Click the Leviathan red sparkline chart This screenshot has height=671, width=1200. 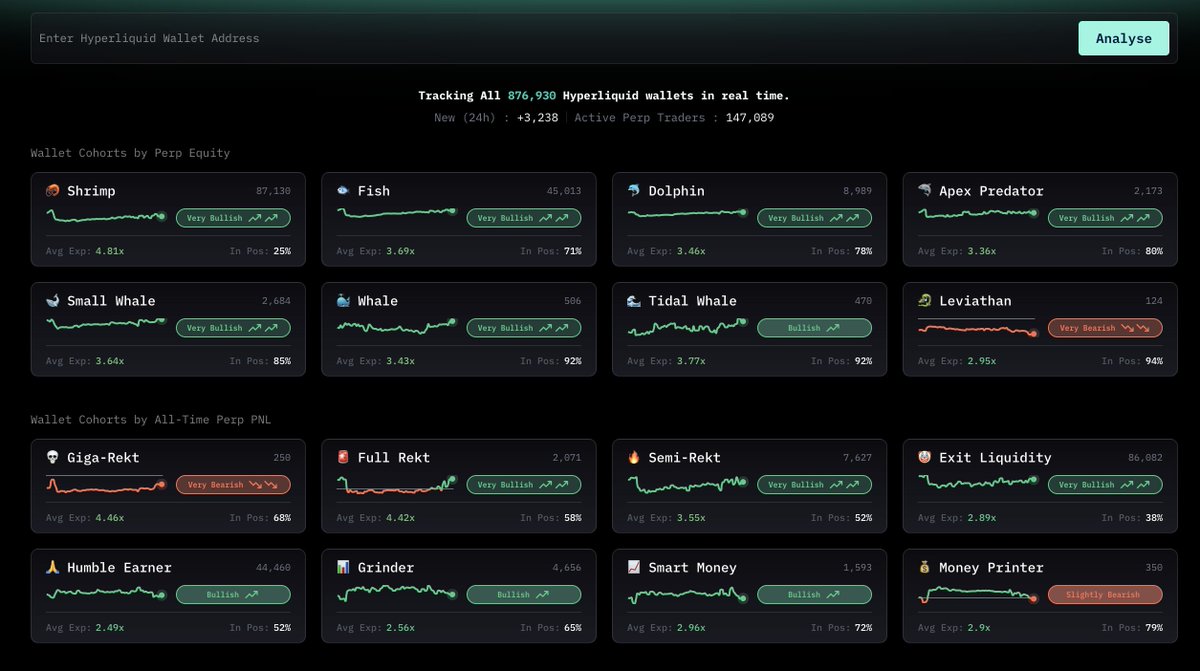pyautogui.click(x=977, y=328)
